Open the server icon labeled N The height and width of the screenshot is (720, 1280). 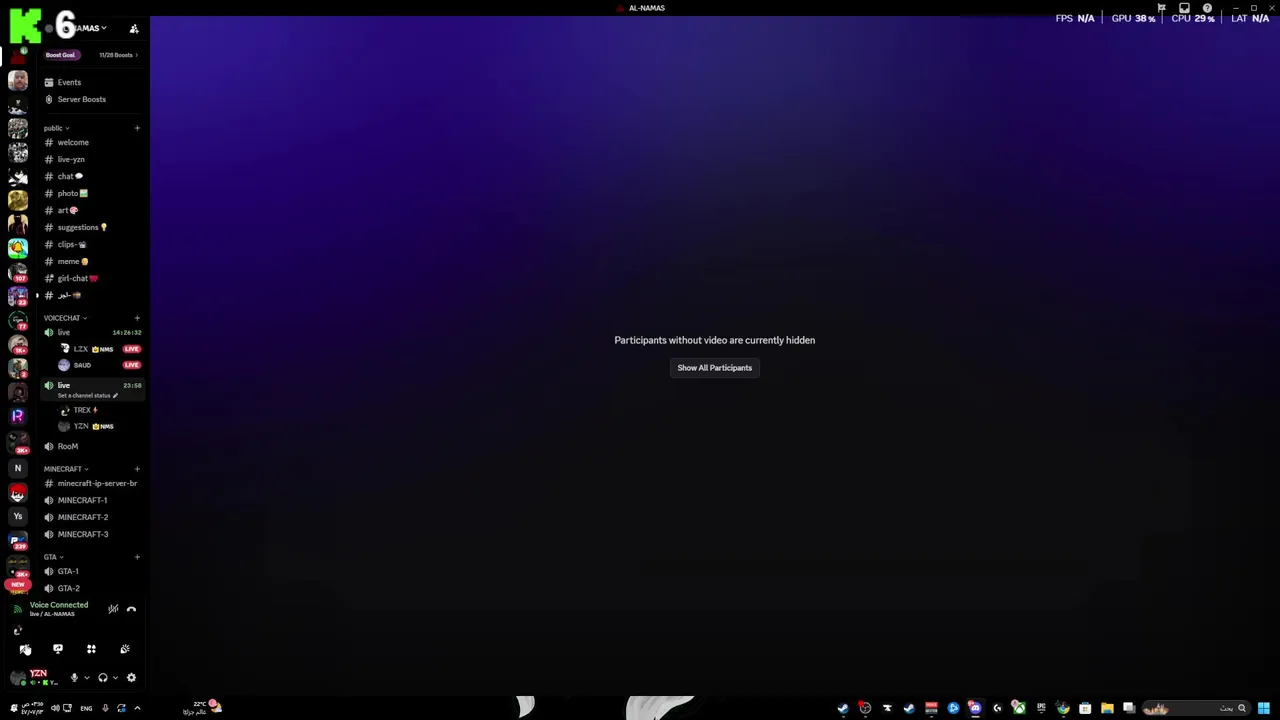(18, 468)
